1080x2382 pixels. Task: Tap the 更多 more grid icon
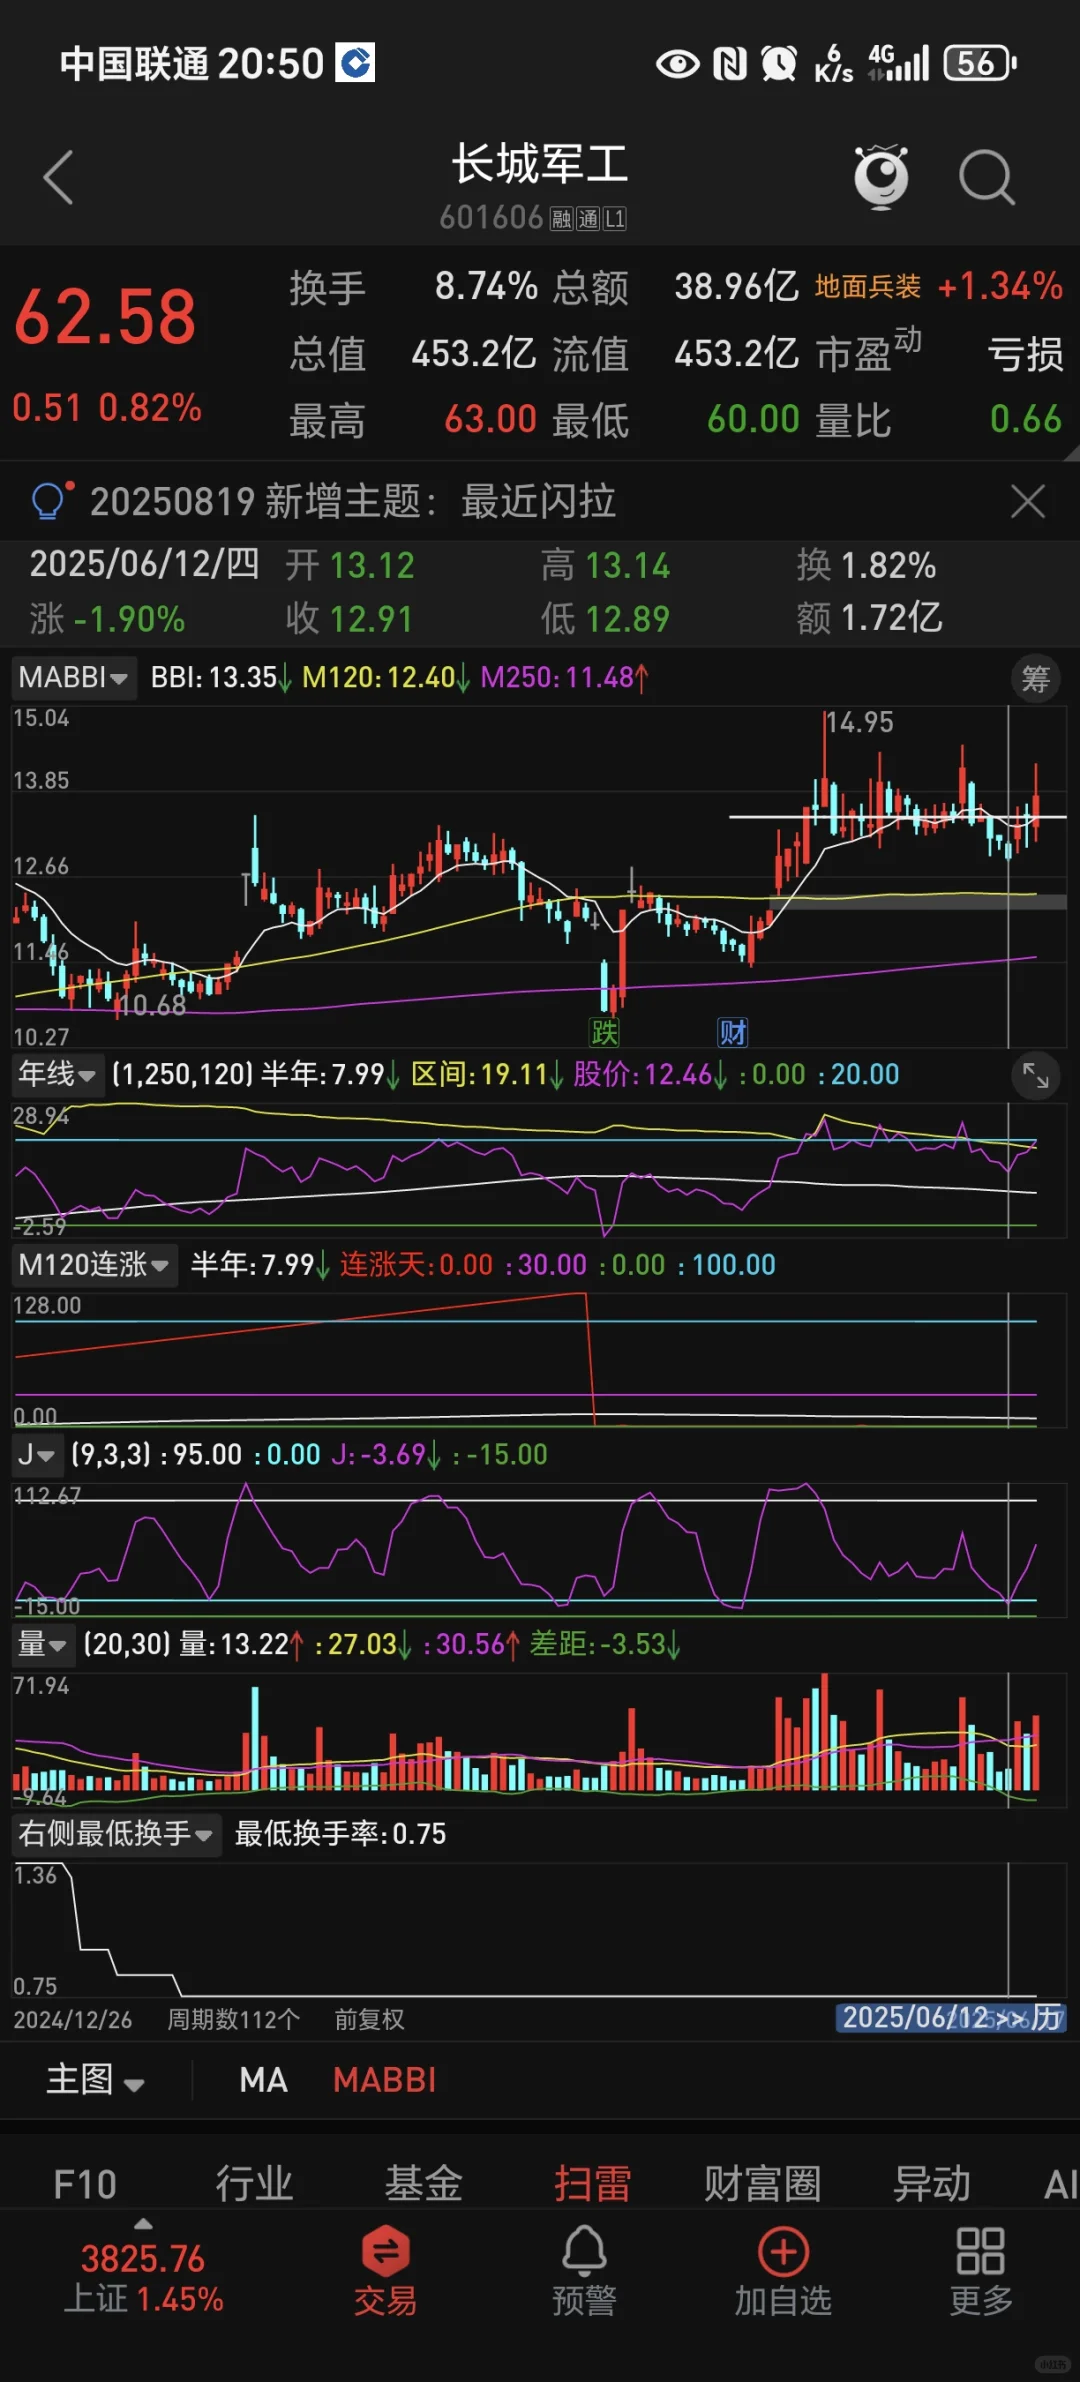pos(981,2272)
